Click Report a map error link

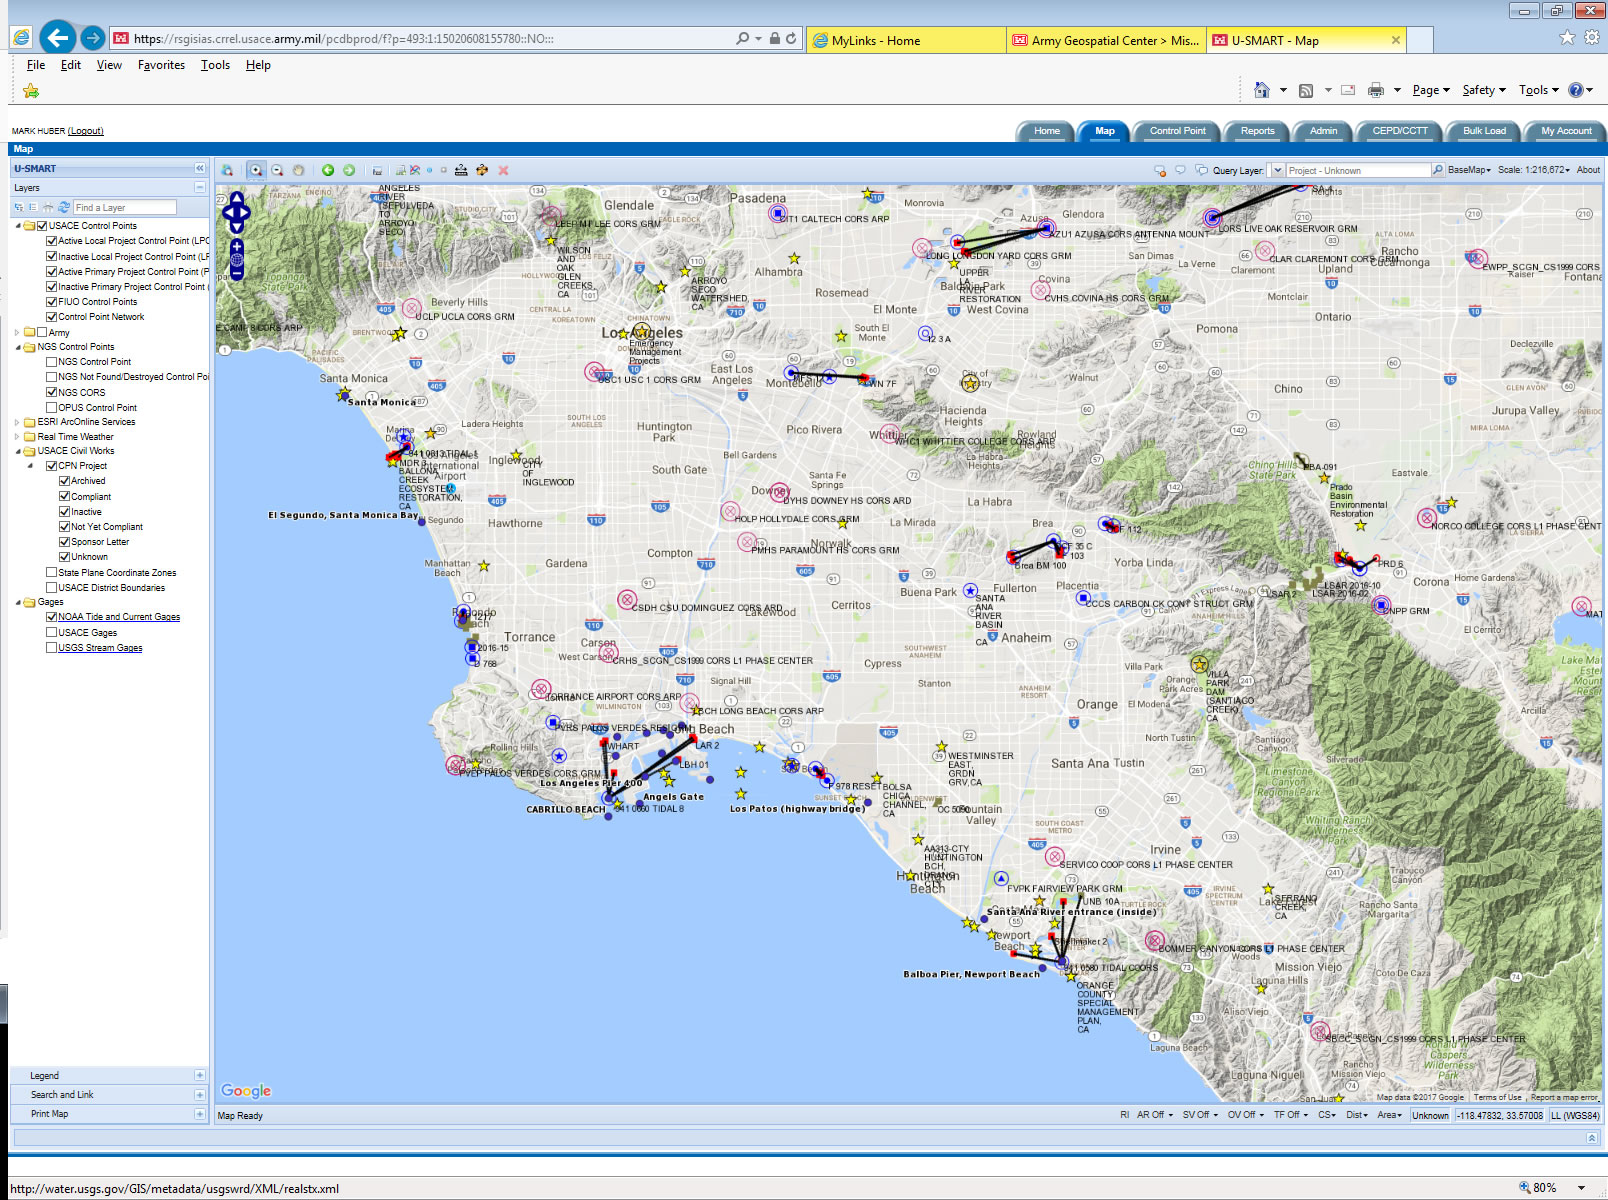[1564, 1098]
